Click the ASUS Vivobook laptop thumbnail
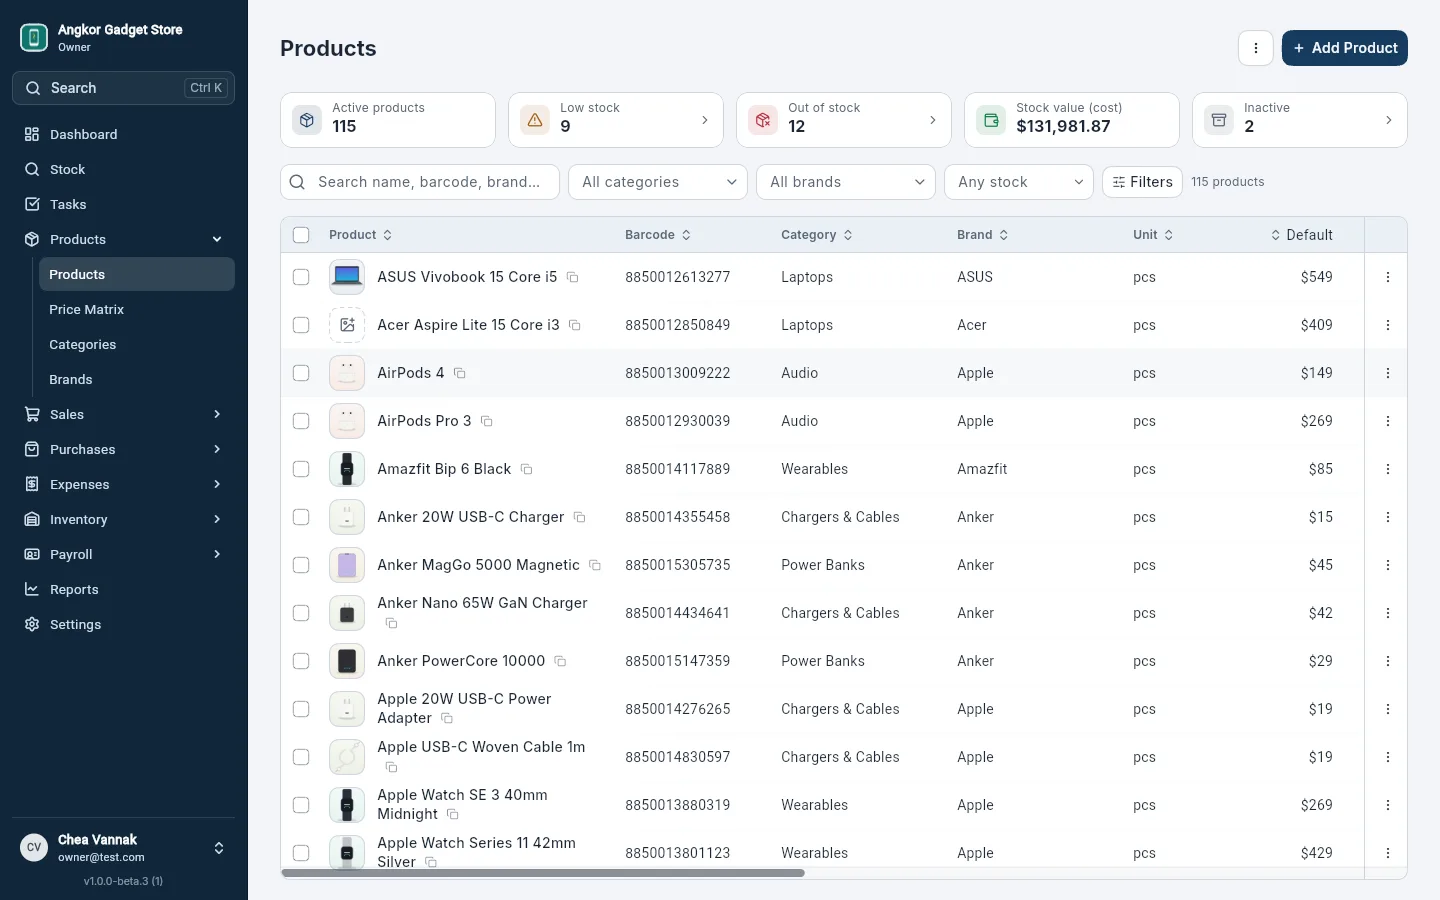 pyautogui.click(x=347, y=277)
